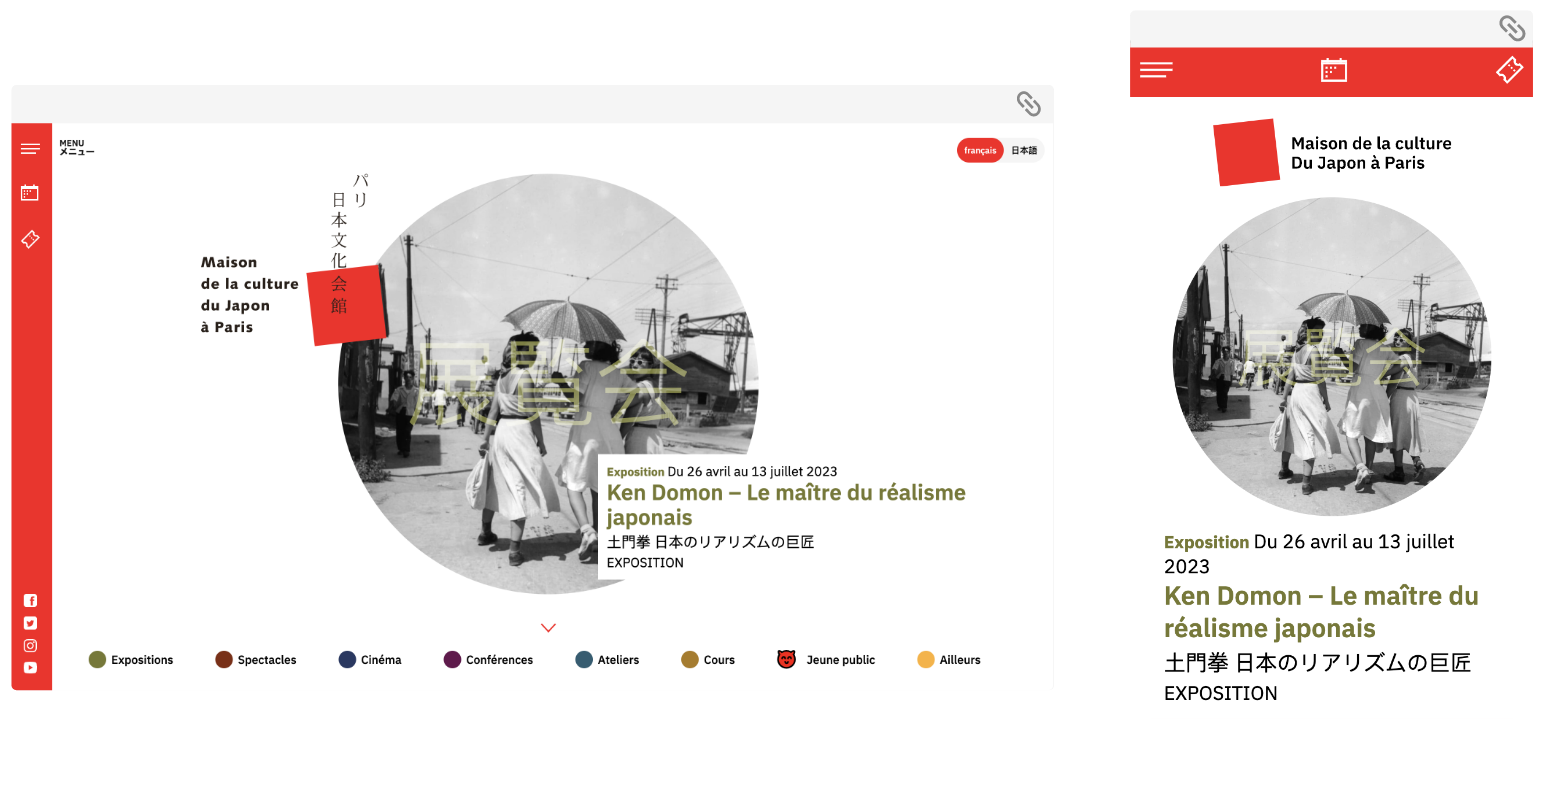Screen dimensions: 1554x789
Task: Open the calendar icon in the red sidebar
Action: tap(30, 193)
